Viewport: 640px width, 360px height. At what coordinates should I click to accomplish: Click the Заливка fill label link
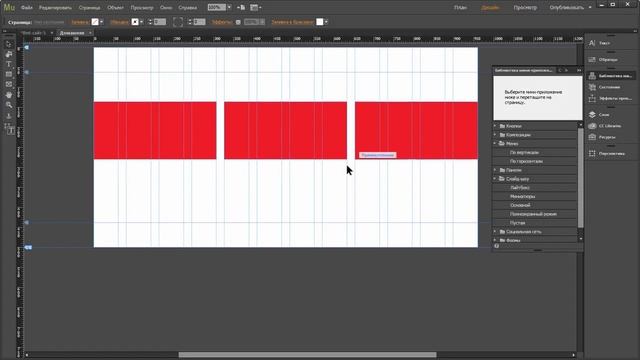[x=80, y=22]
